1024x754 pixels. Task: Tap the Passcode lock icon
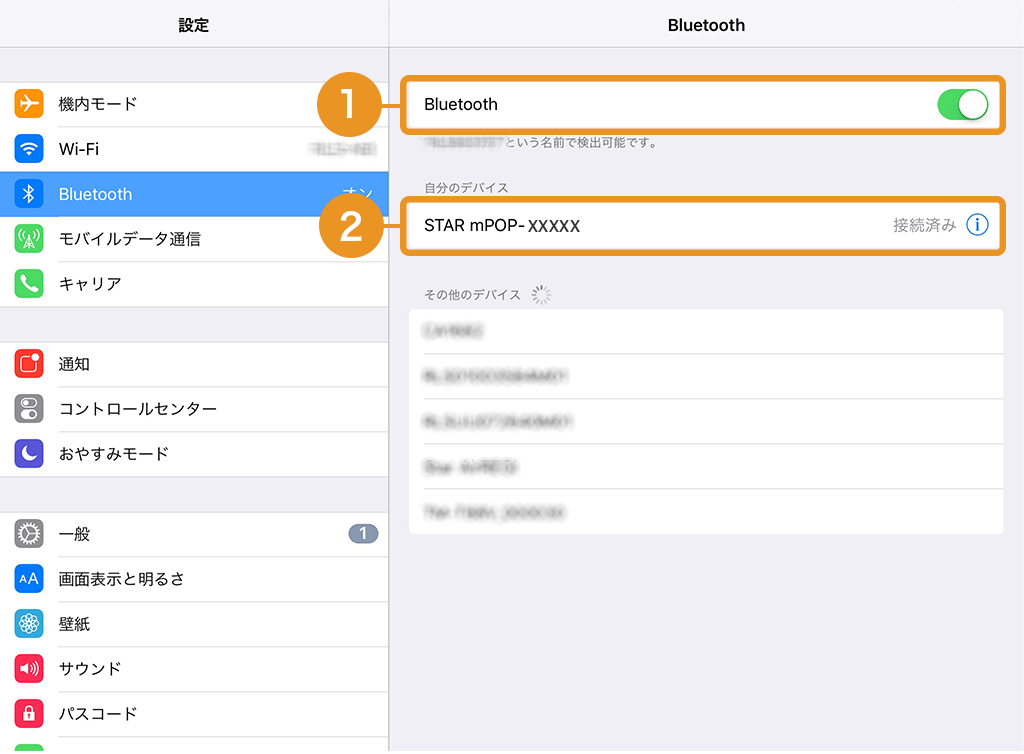pyautogui.click(x=29, y=714)
